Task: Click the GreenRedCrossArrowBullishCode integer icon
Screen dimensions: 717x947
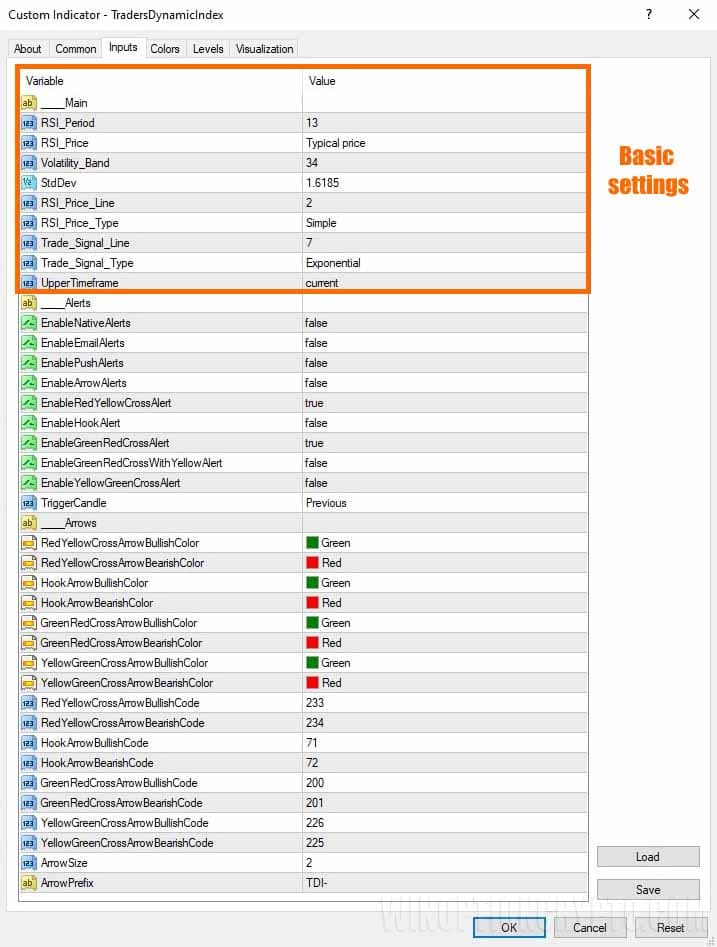Action: pyautogui.click(x=28, y=783)
